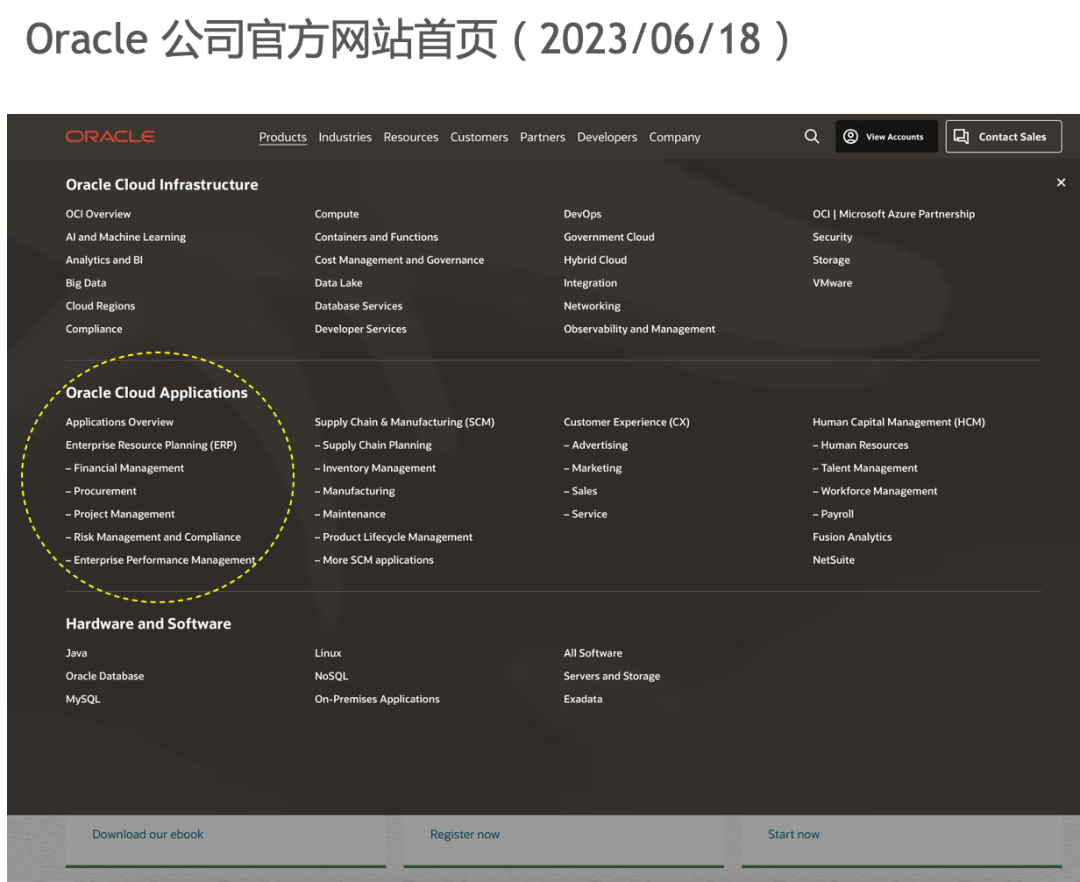Go to Oracle Database
This screenshot has width=1080, height=882.
pos(105,676)
